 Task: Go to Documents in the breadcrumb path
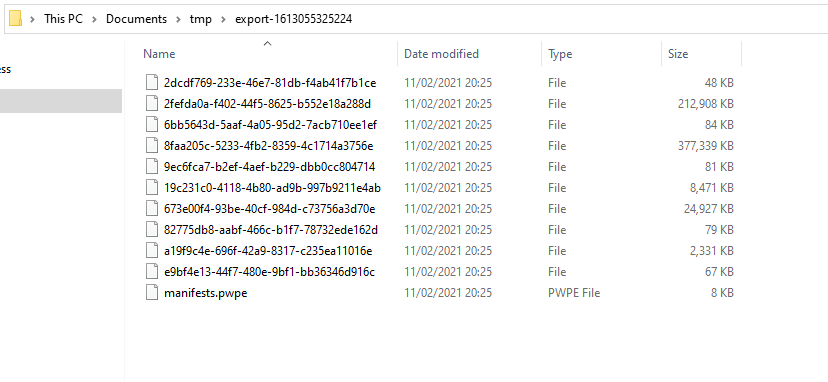(x=136, y=19)
